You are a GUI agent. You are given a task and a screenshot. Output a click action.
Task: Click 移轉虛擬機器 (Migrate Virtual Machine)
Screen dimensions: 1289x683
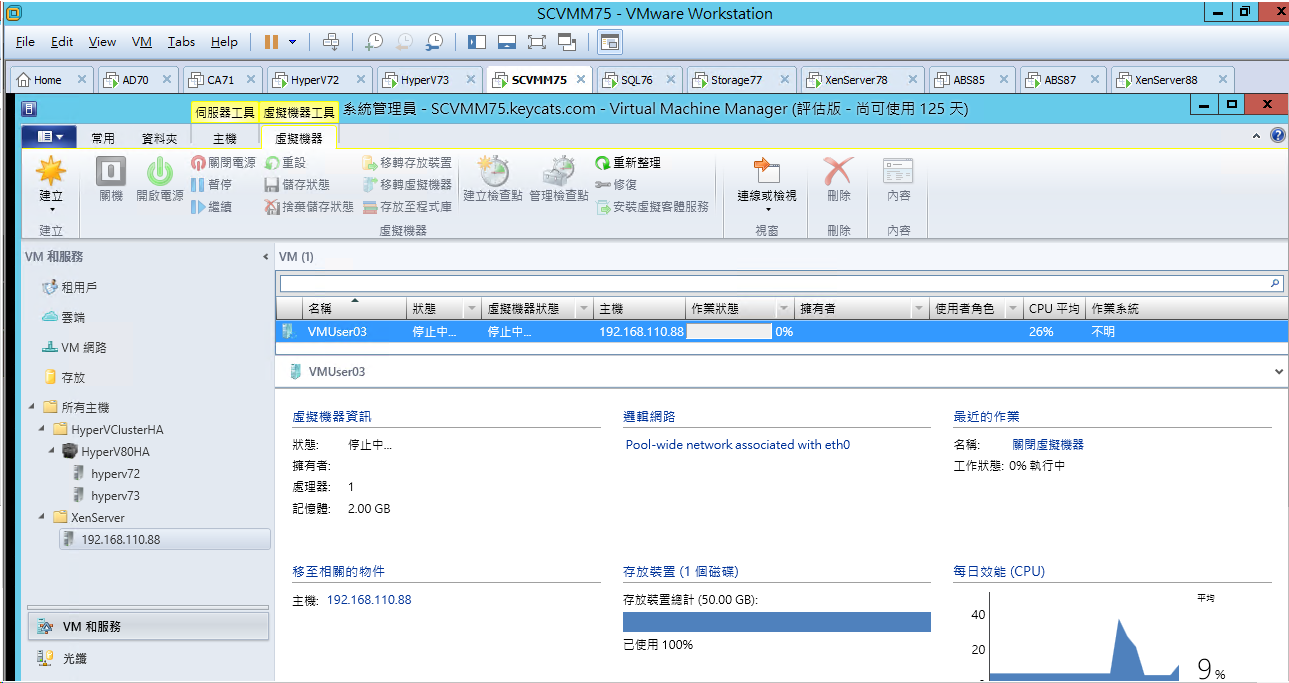(407, 184)
